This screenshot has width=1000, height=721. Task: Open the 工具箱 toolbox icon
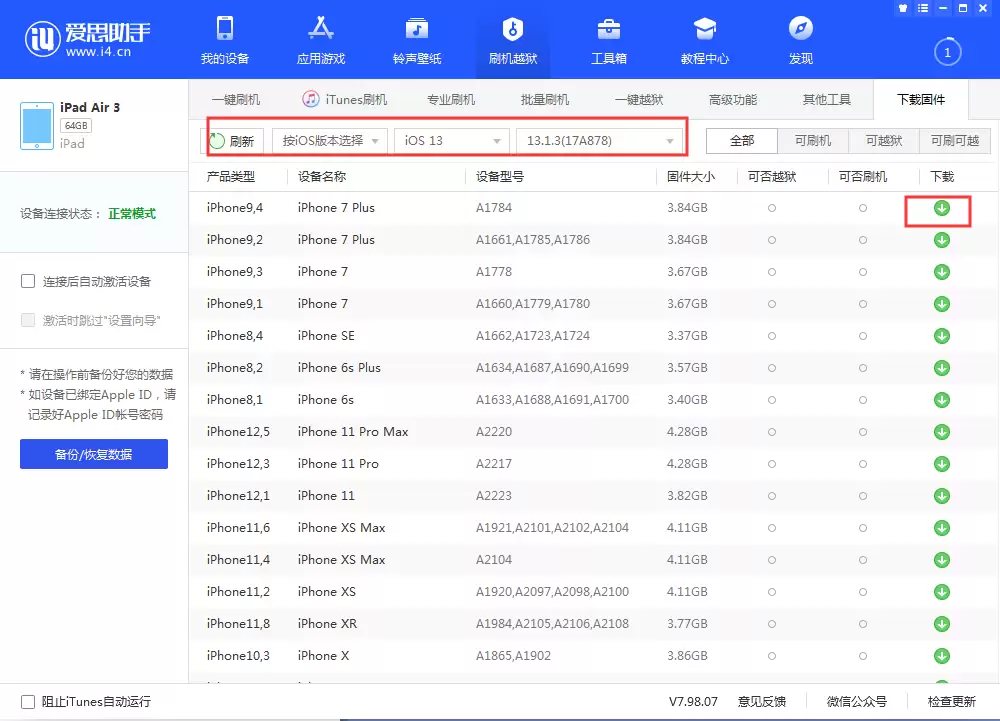pyautogui.click(x=609, y=29)
